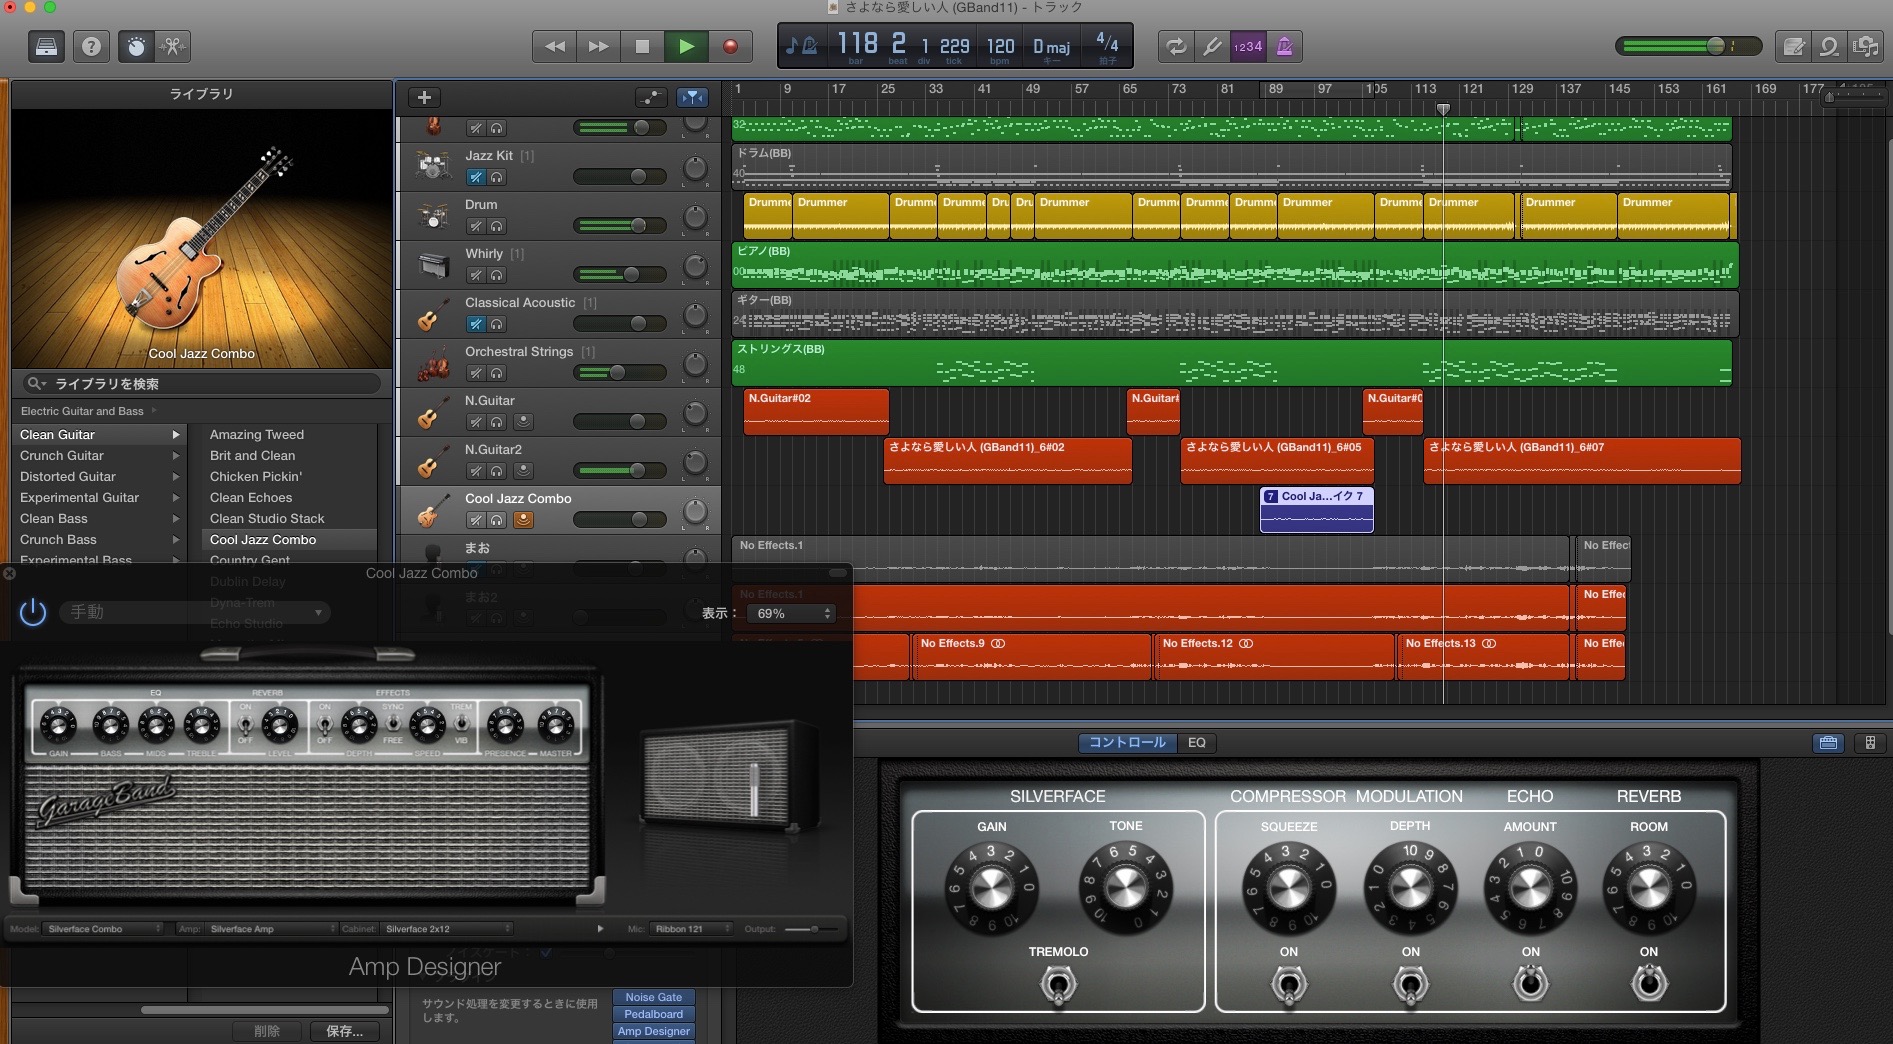Stop playback
The image size is (1893, 1044).
click(642, 46)
